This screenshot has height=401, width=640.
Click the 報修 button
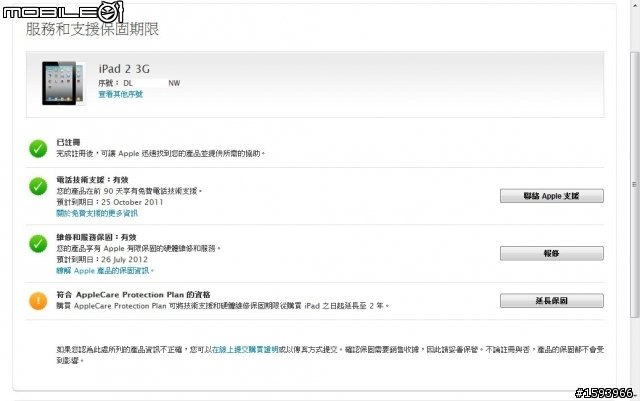[551, 254]
